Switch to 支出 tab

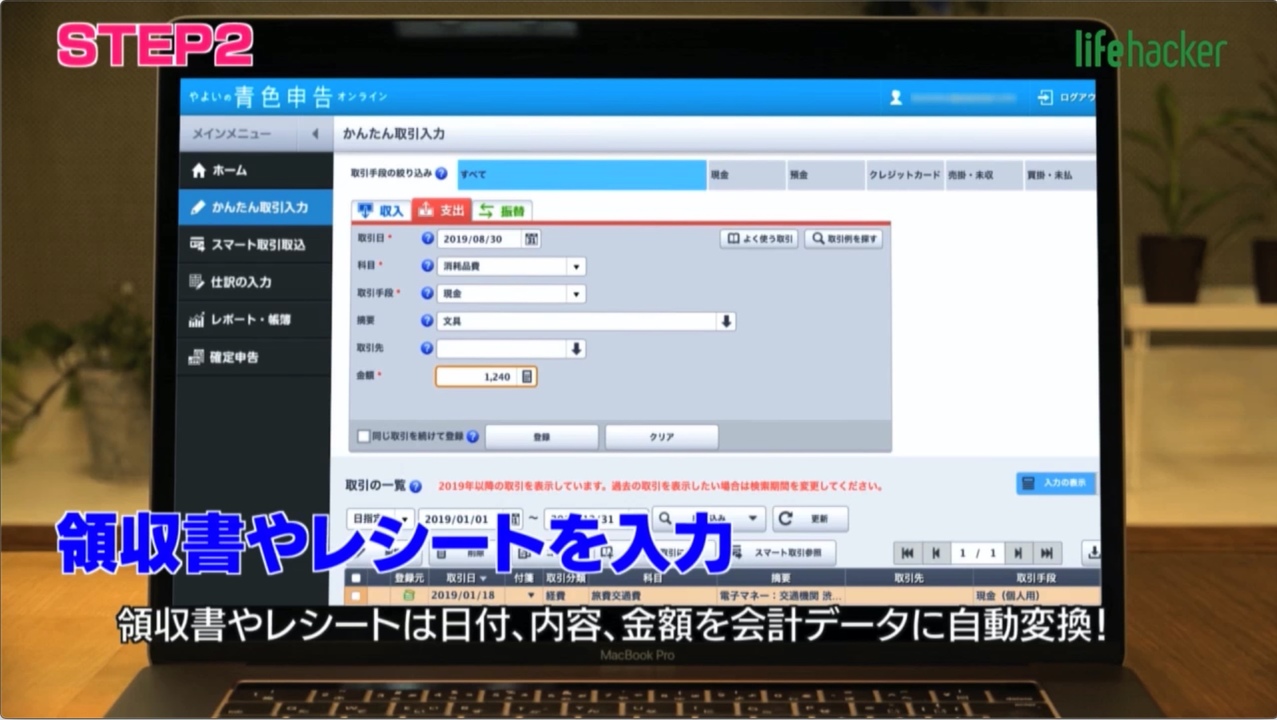441,211
